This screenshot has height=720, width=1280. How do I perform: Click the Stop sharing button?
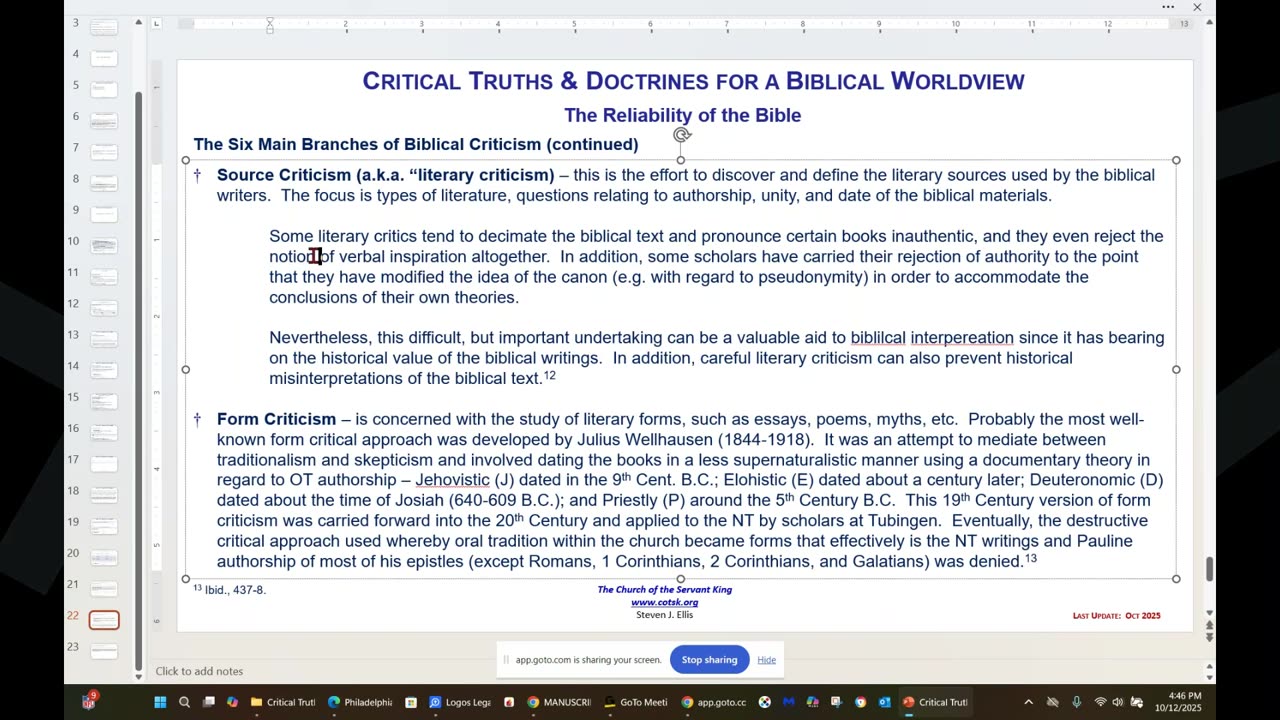pyautogui.click(x=709, y=660)
